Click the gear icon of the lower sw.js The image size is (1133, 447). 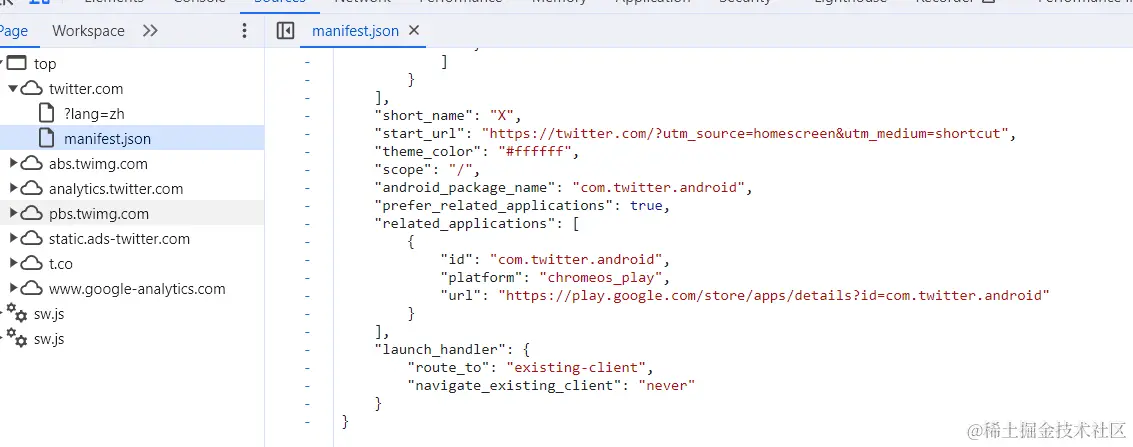(17, 339)
